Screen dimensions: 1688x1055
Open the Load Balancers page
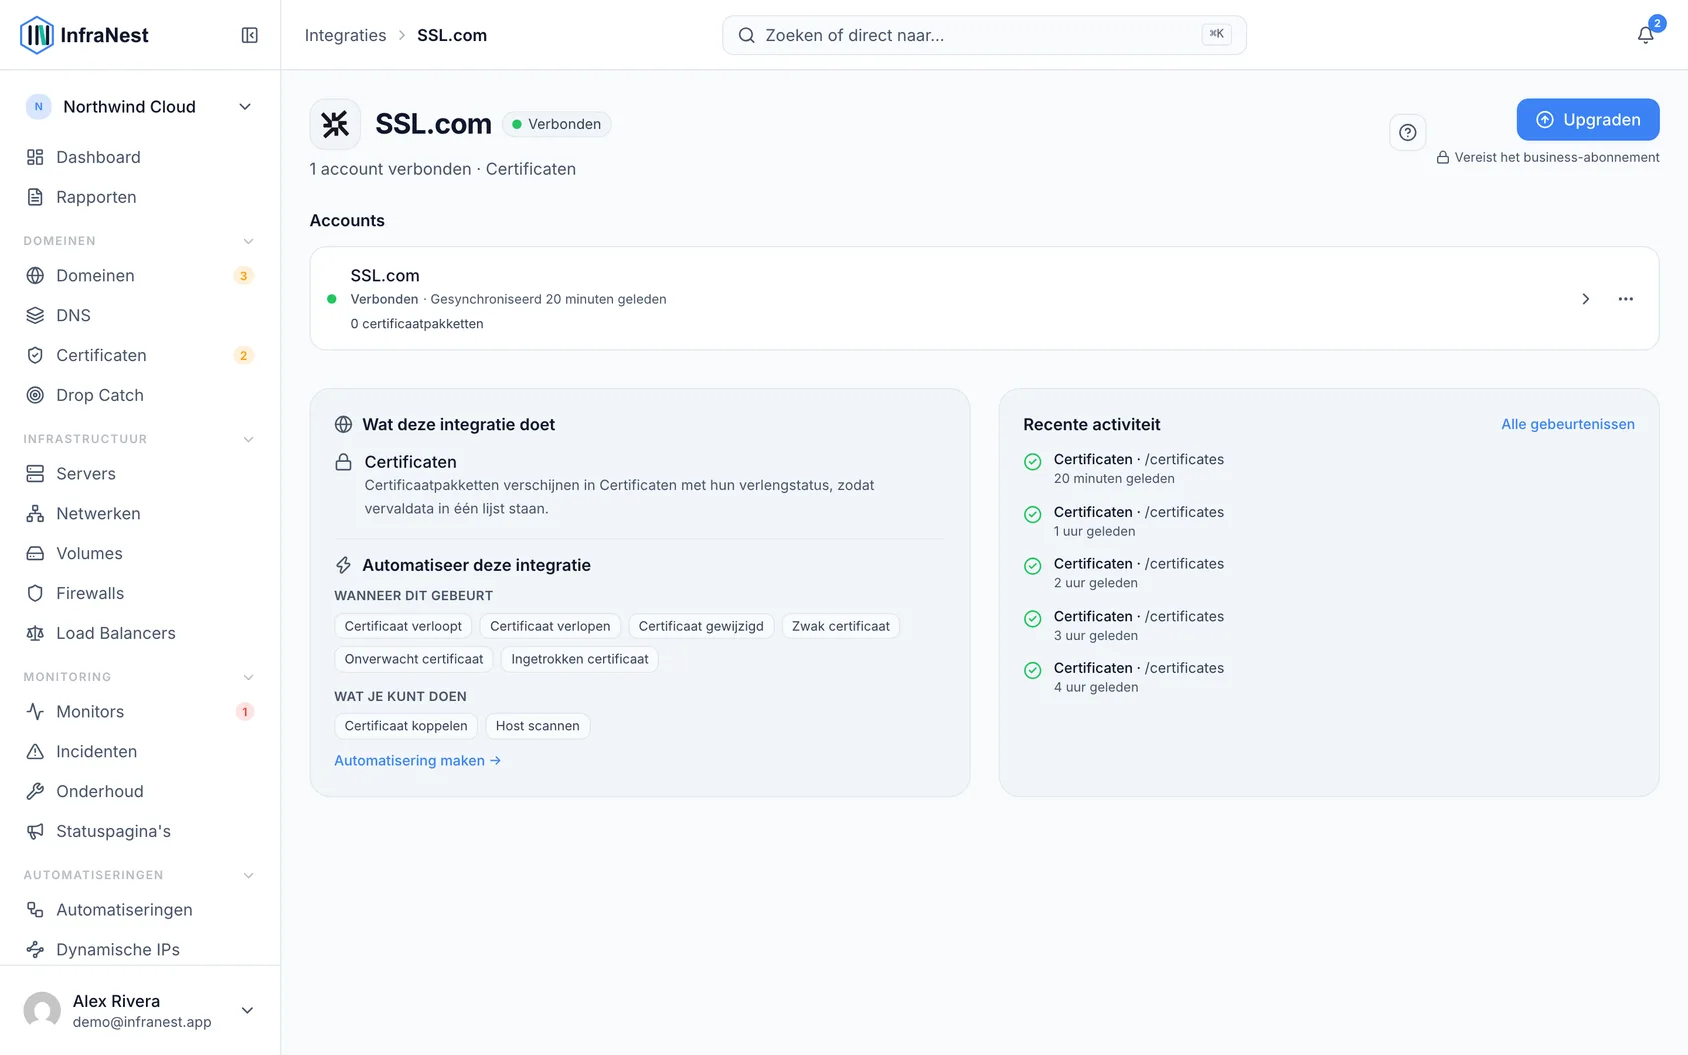tap(140, 633)
